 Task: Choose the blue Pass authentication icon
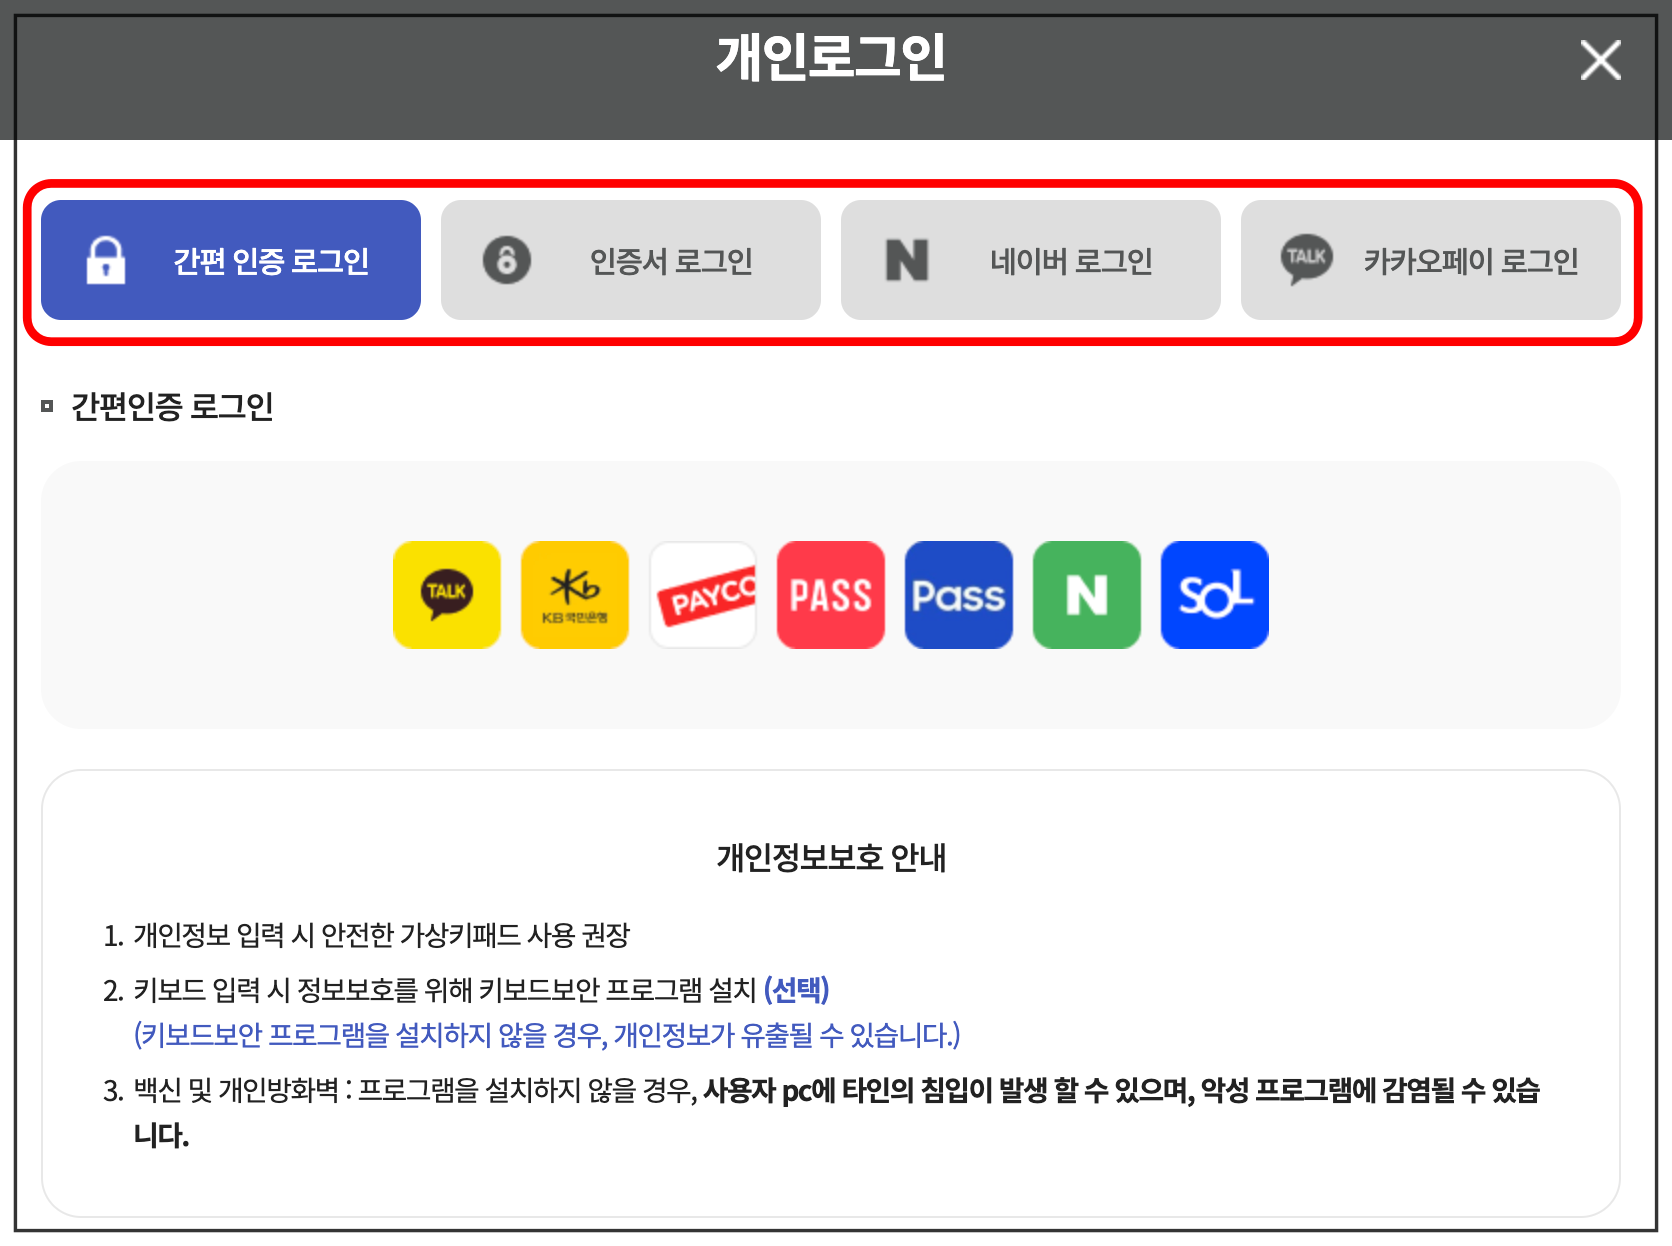tap(959, 595)
